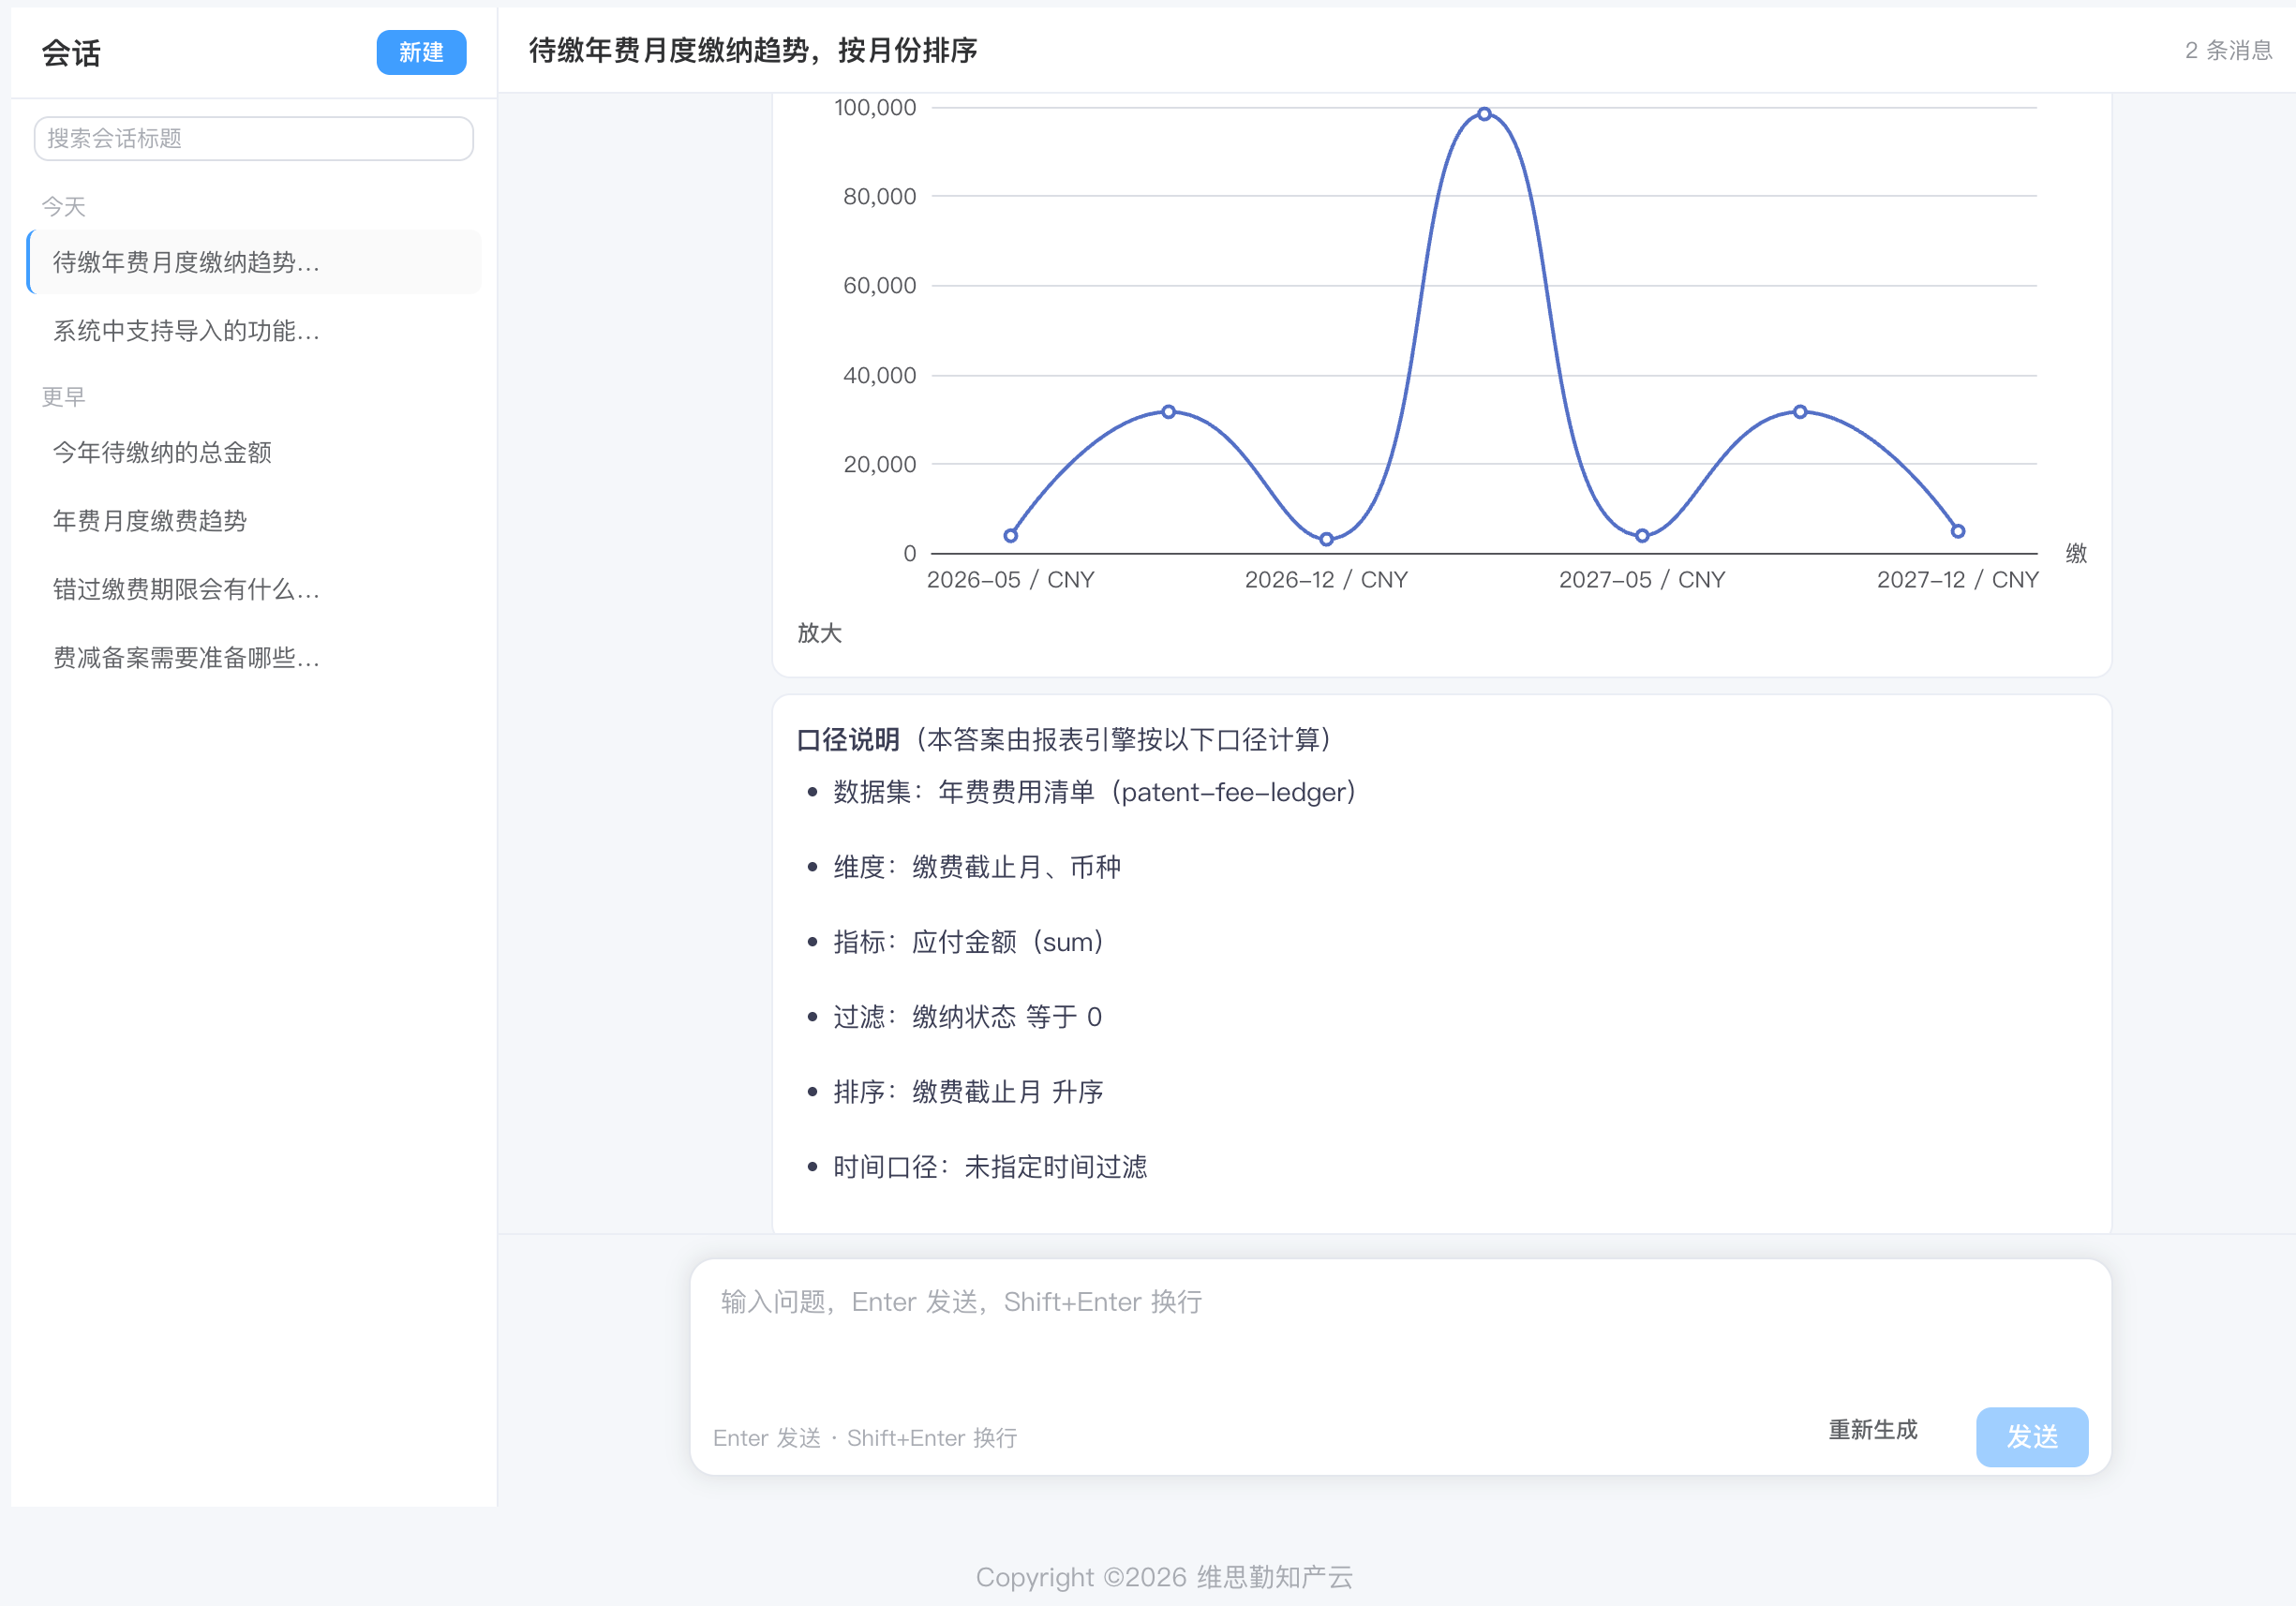This screenshot has height=1606, width=2296.
Task: Open conversation 费减备案需要准备哪些…
Action: 254,657
